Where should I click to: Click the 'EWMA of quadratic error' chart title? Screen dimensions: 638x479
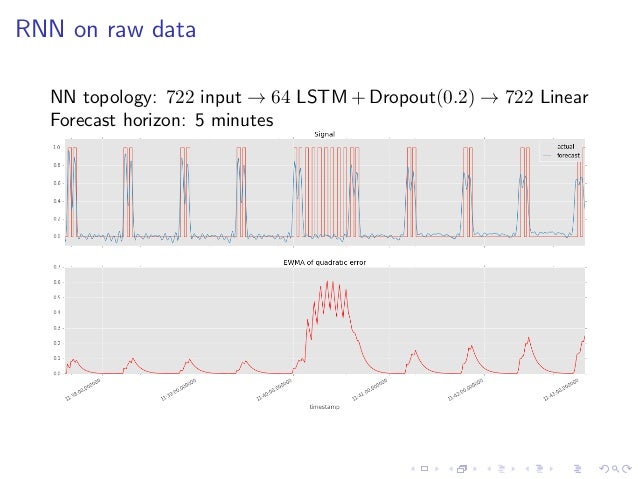point(324,262)
